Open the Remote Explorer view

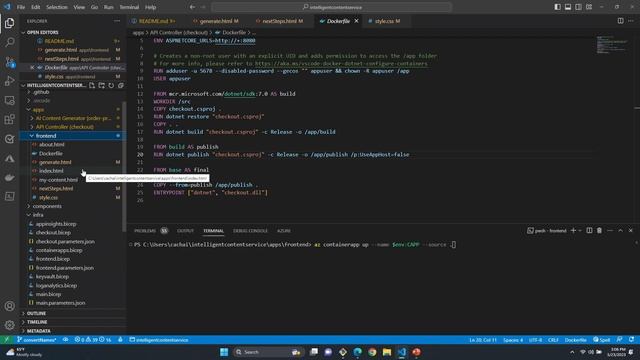pyautogui.click(x=9, y=100)
